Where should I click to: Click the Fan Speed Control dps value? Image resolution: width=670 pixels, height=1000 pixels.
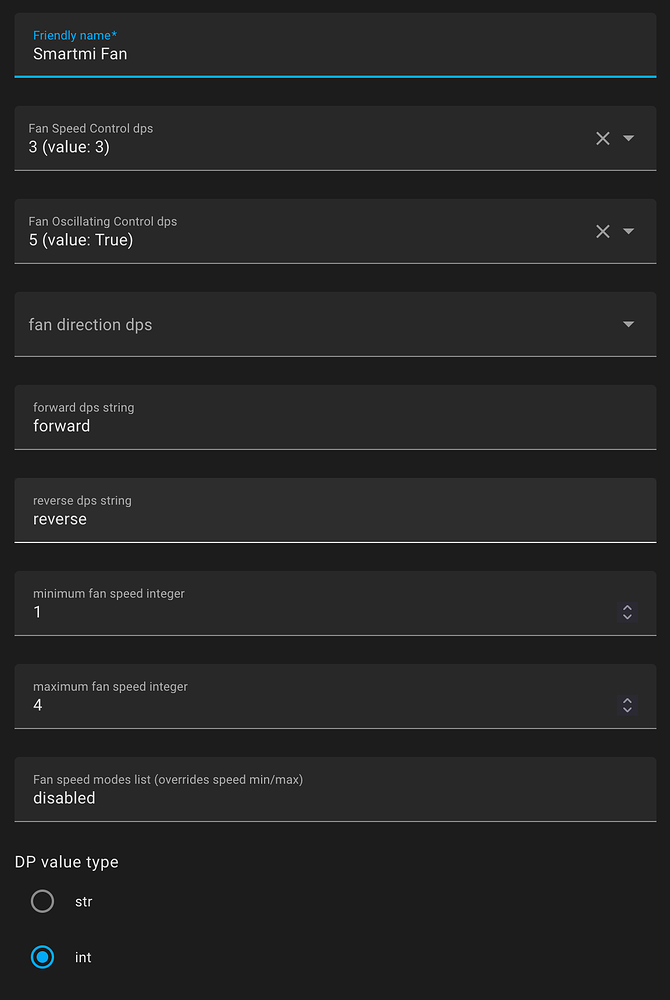pos(70,147)
